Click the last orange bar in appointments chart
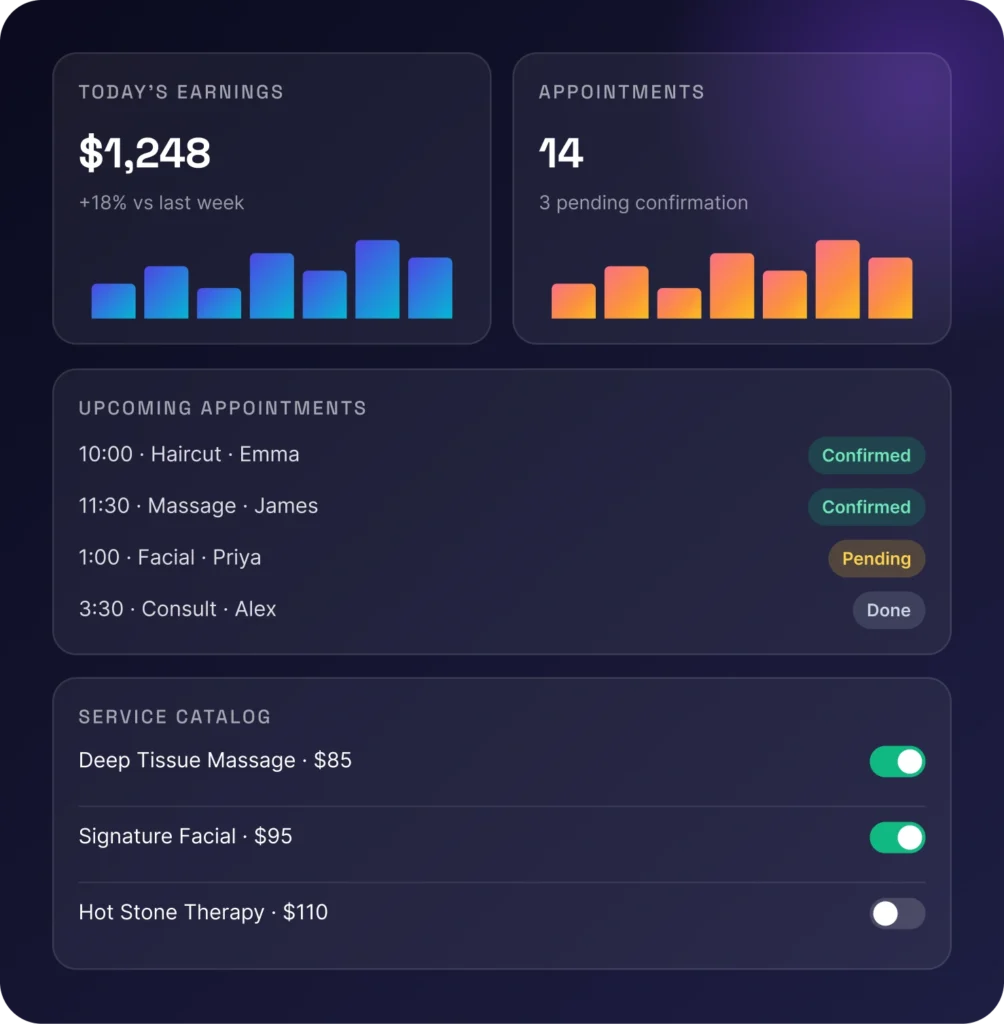Viewport: 1004px width, 1024px height. (890, 288)
